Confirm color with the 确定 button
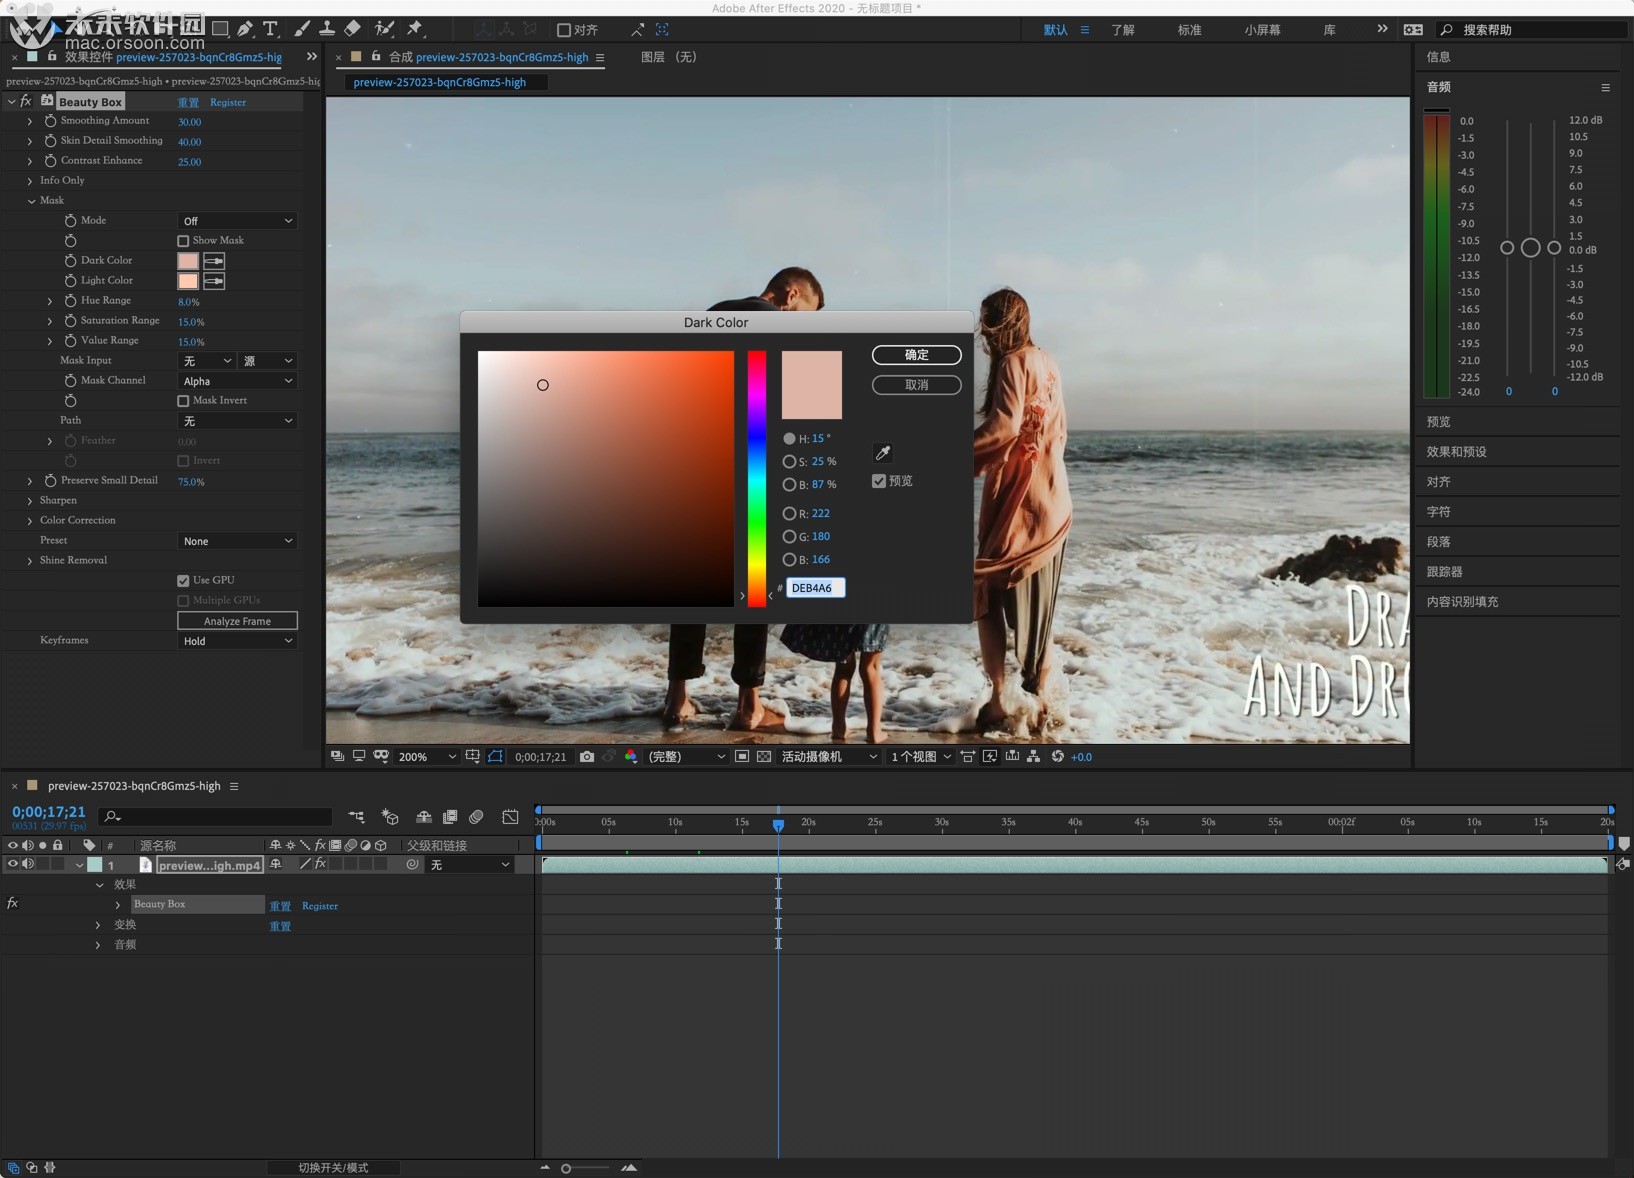1634x1178 pixels. 916,355
